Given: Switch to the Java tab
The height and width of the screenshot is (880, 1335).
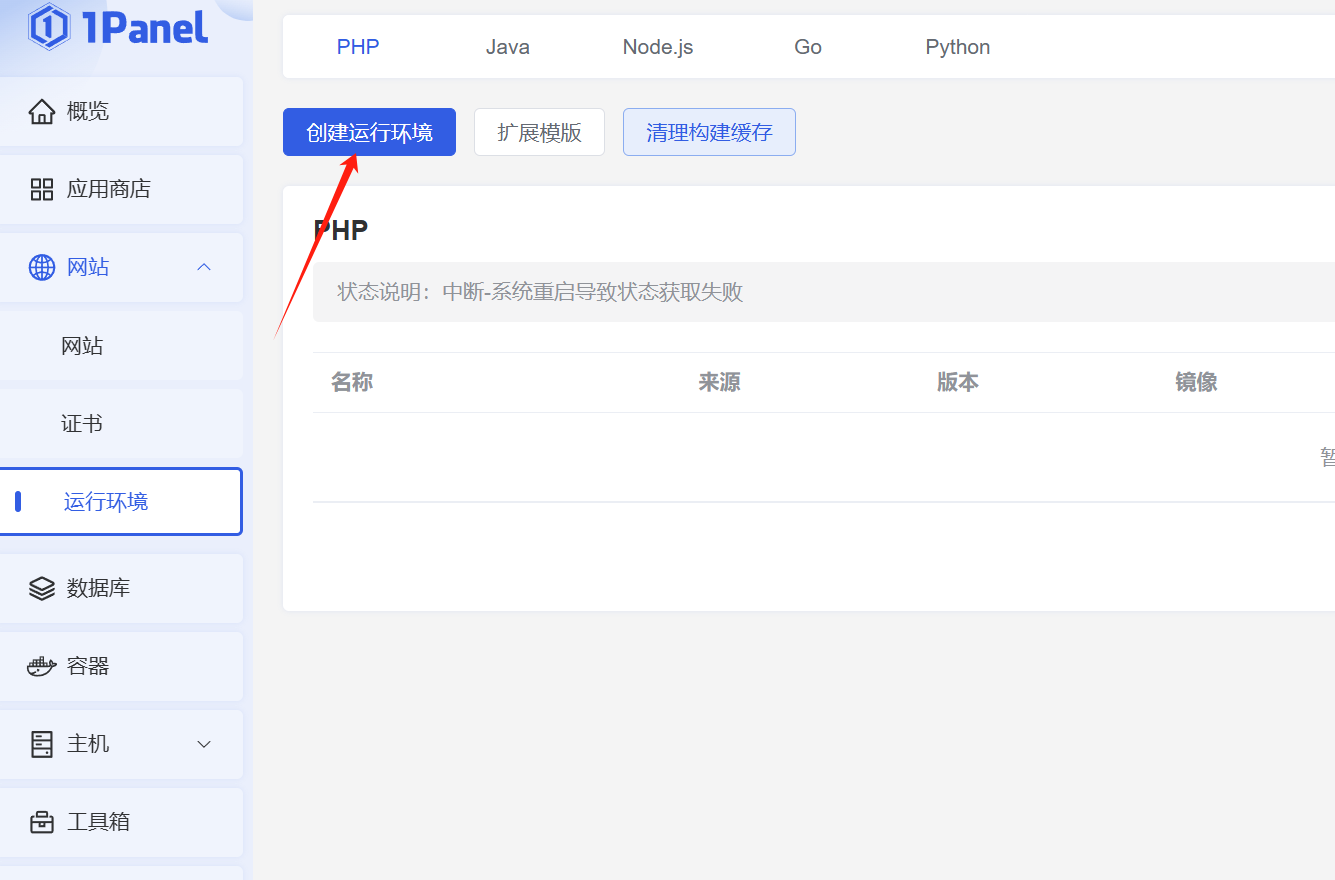Looking at the screenshot, I should pos(508,47).
